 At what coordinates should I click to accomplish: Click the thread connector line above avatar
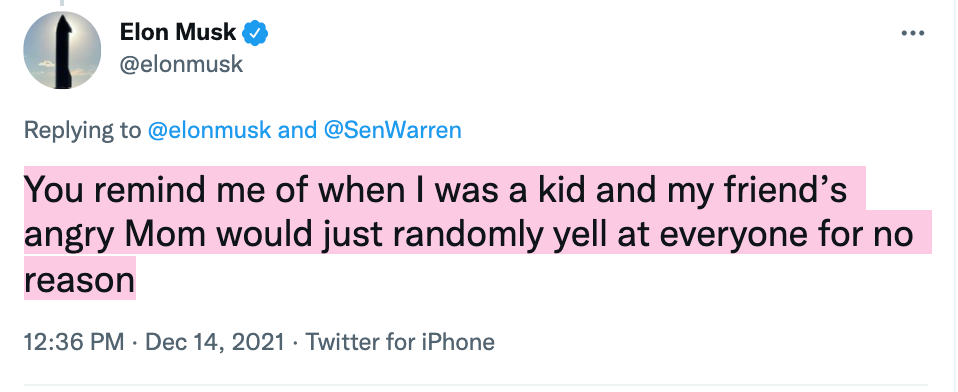[62, 3]
